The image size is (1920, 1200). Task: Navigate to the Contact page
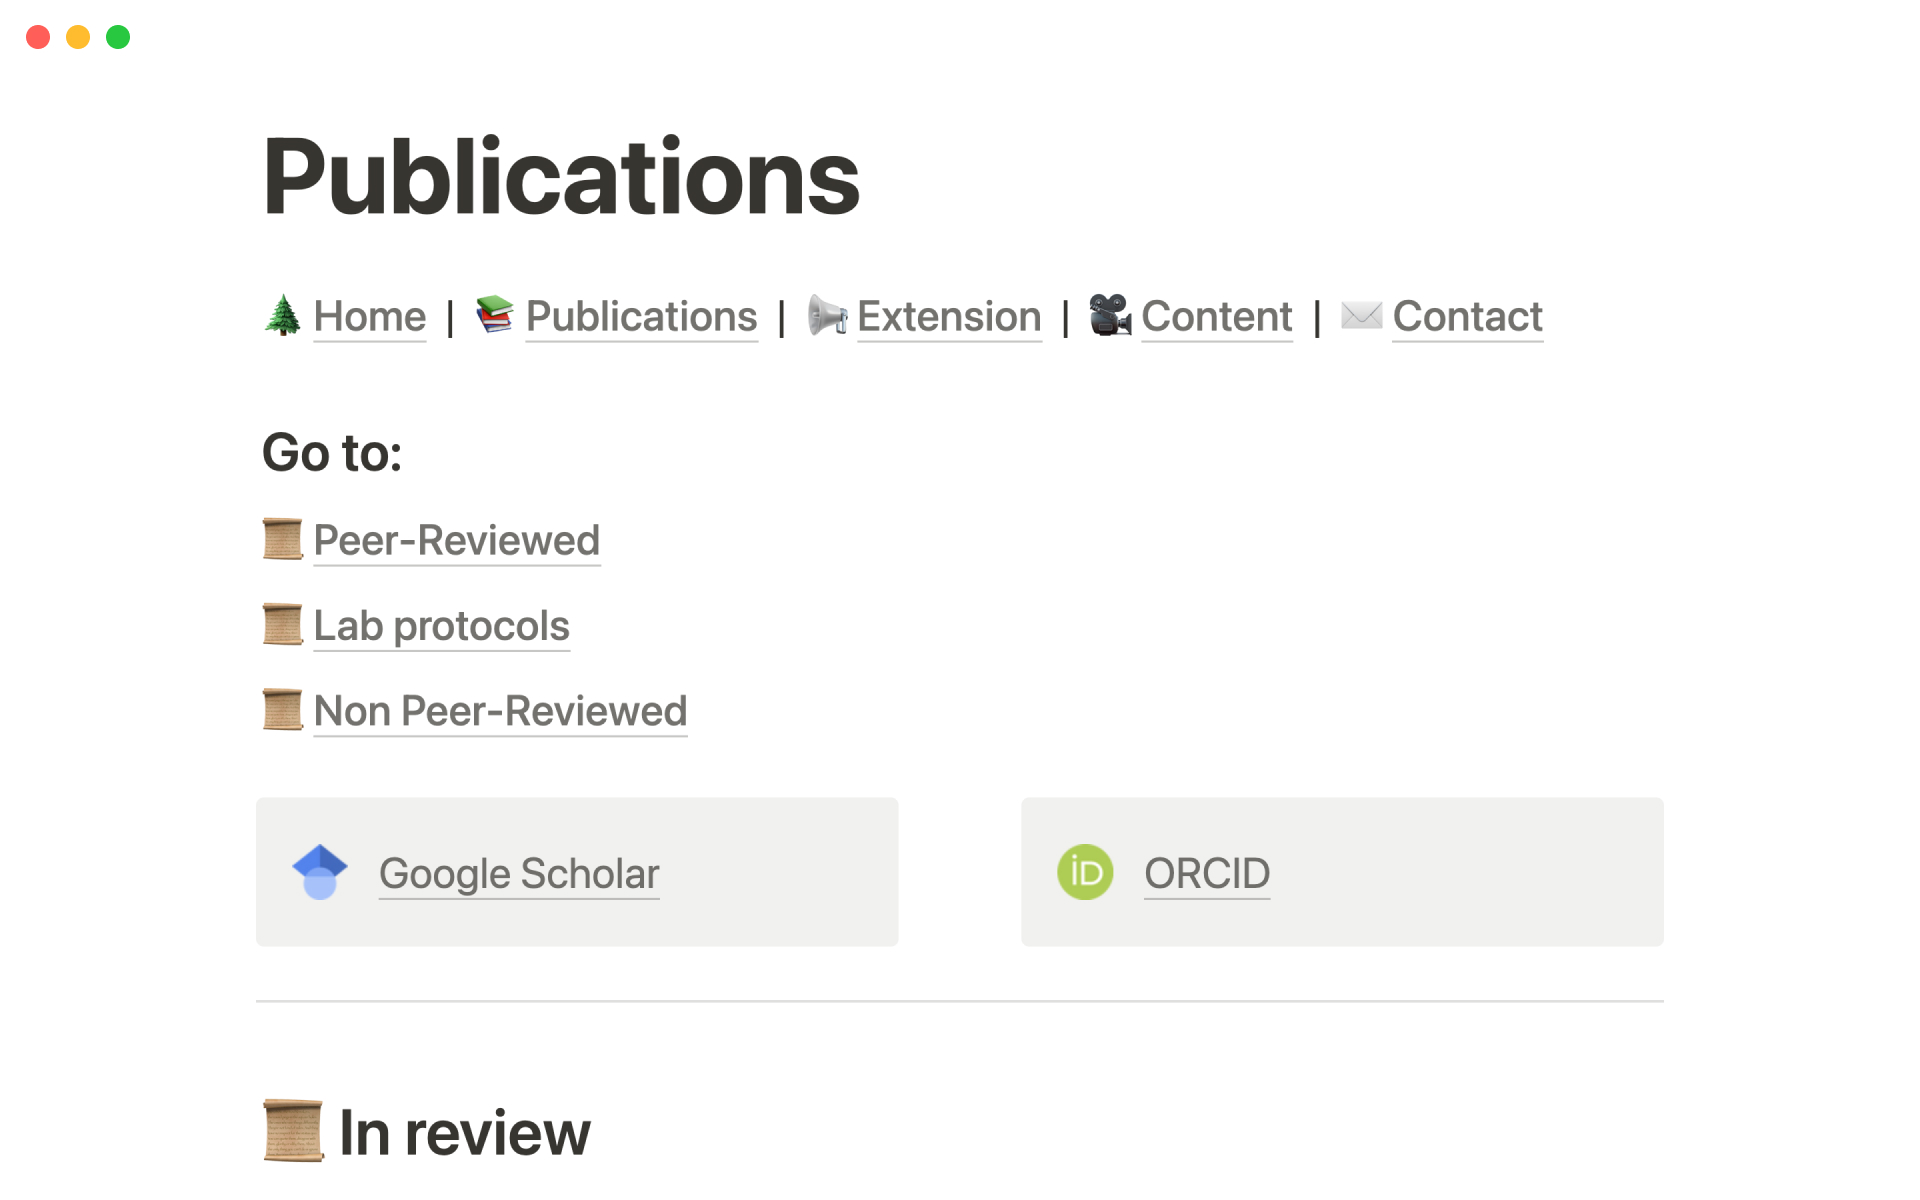[1467, 317]
